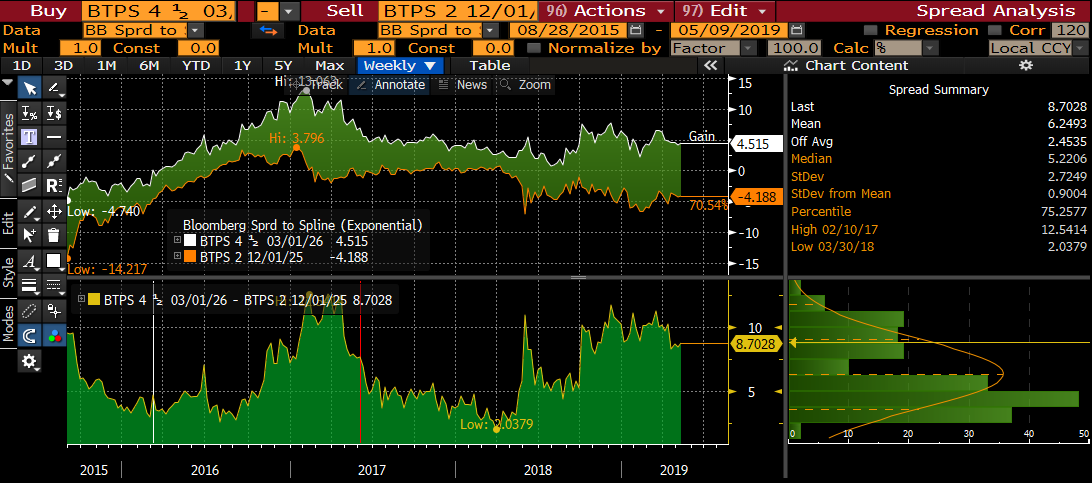1092x483 pixels.
Task: Switch to the Max range
Action: (329, 65)
